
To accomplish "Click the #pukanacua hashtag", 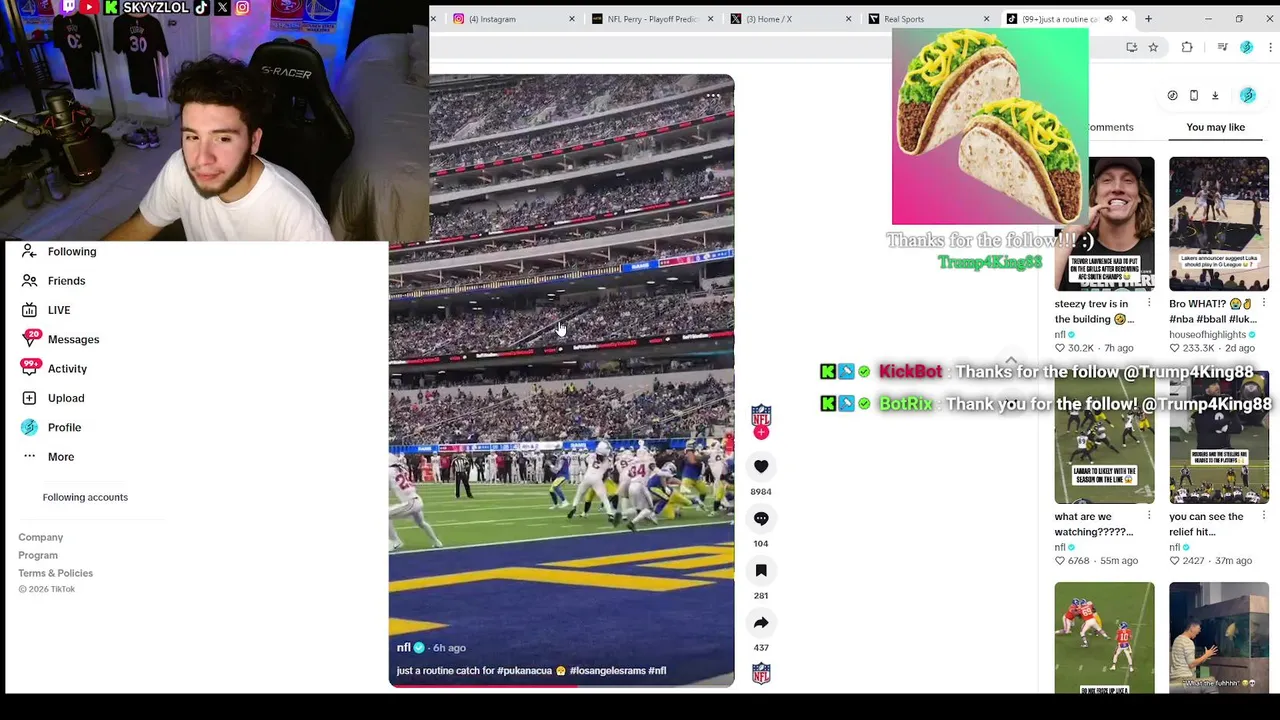I will tap(525, 671).
